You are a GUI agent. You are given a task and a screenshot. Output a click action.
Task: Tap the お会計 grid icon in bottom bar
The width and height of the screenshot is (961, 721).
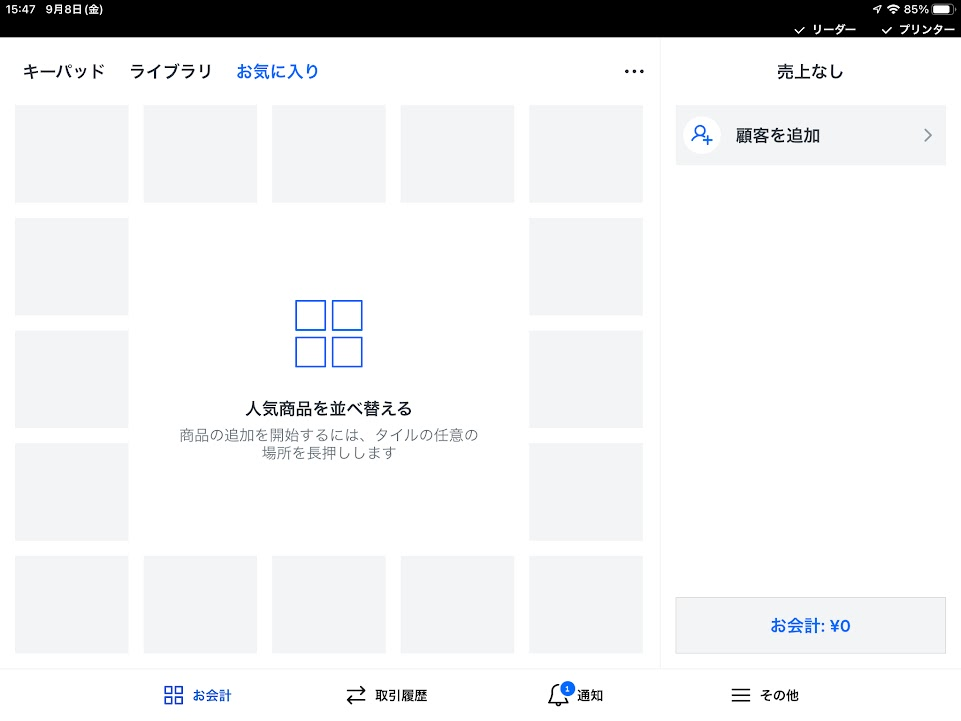click(174, 695)
